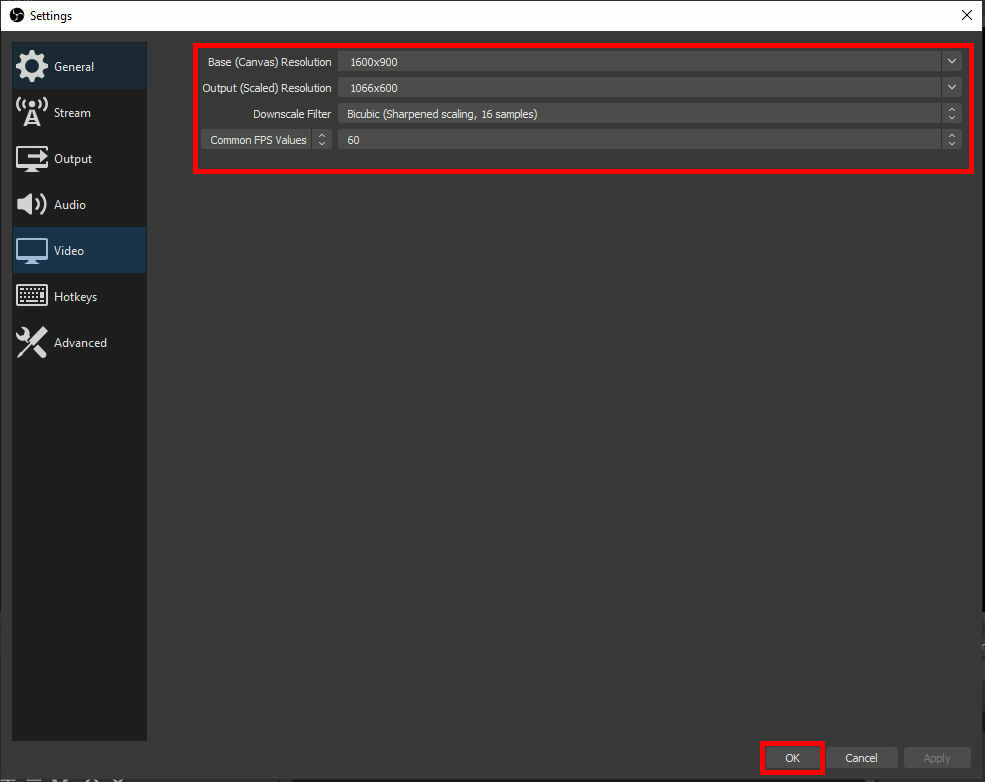This screenshot has width=985, height=782.
Task: Switch to the Stream tab label
Action: 72,112
